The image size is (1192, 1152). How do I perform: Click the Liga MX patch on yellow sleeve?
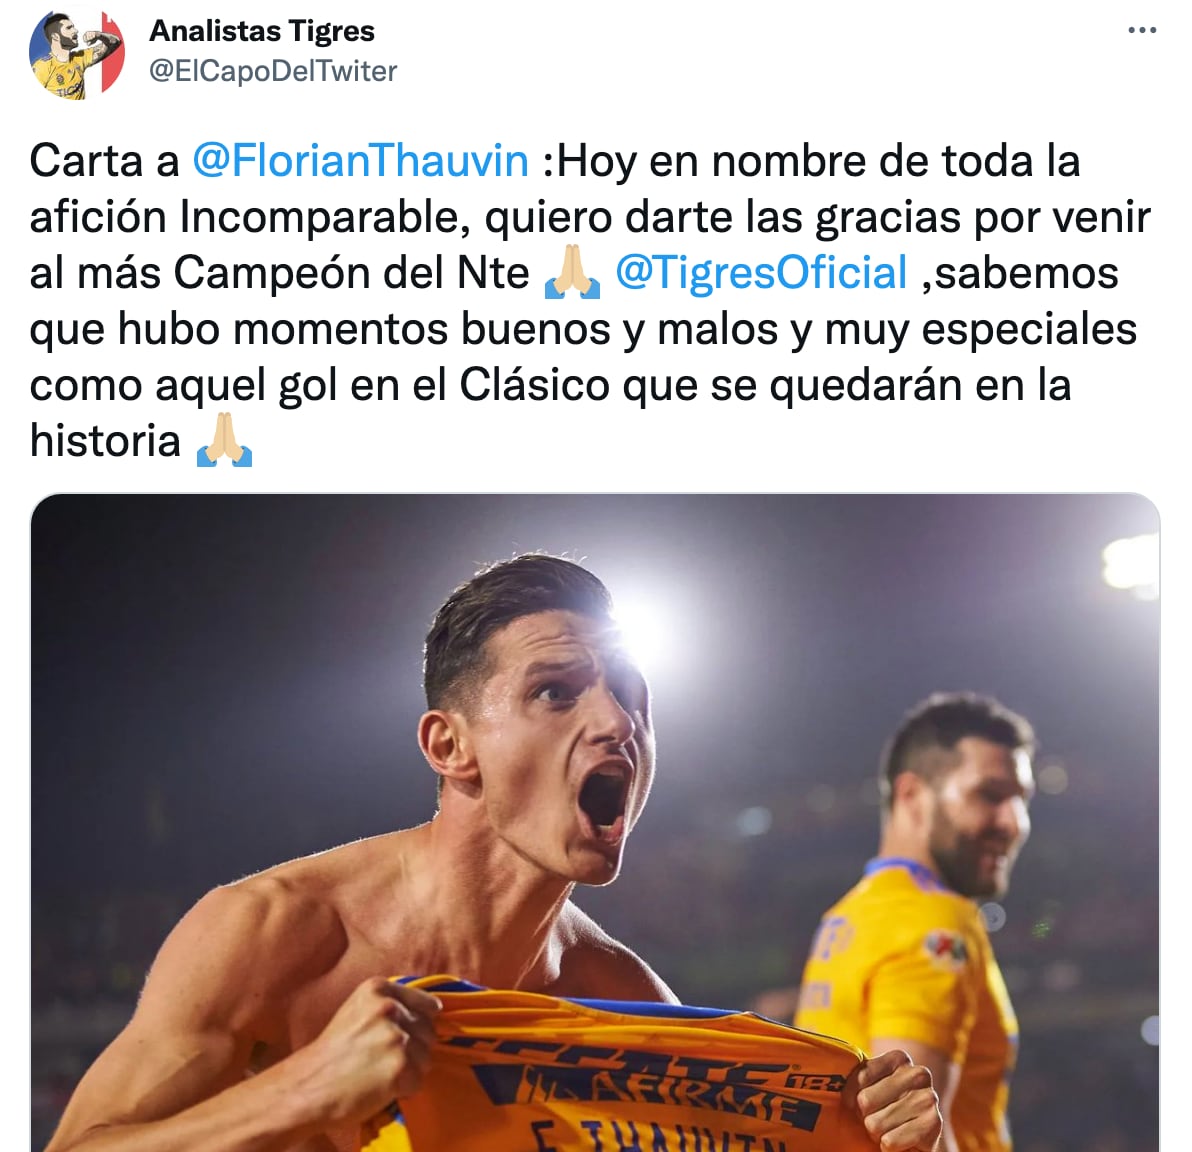945,947
